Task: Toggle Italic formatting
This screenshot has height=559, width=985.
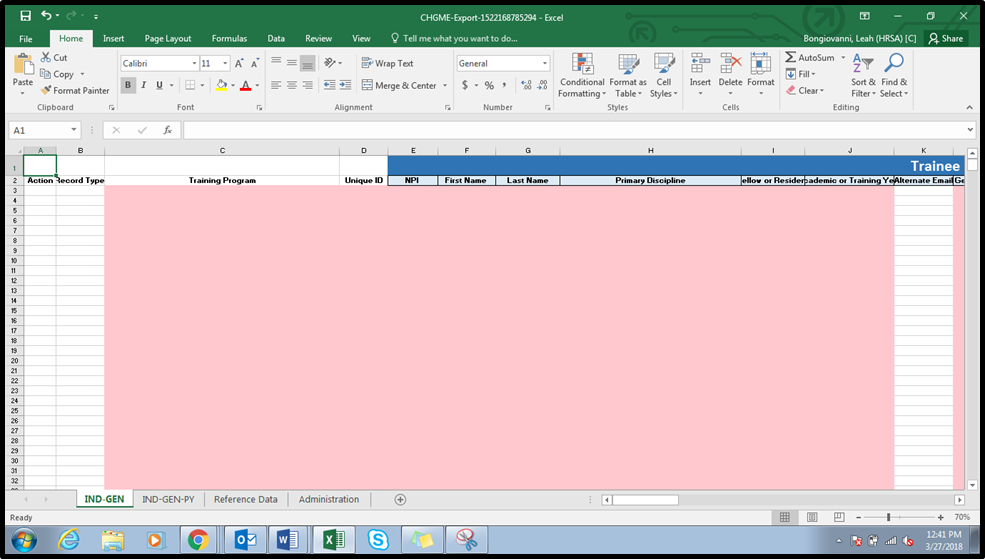Action: [x=143, y=86]
